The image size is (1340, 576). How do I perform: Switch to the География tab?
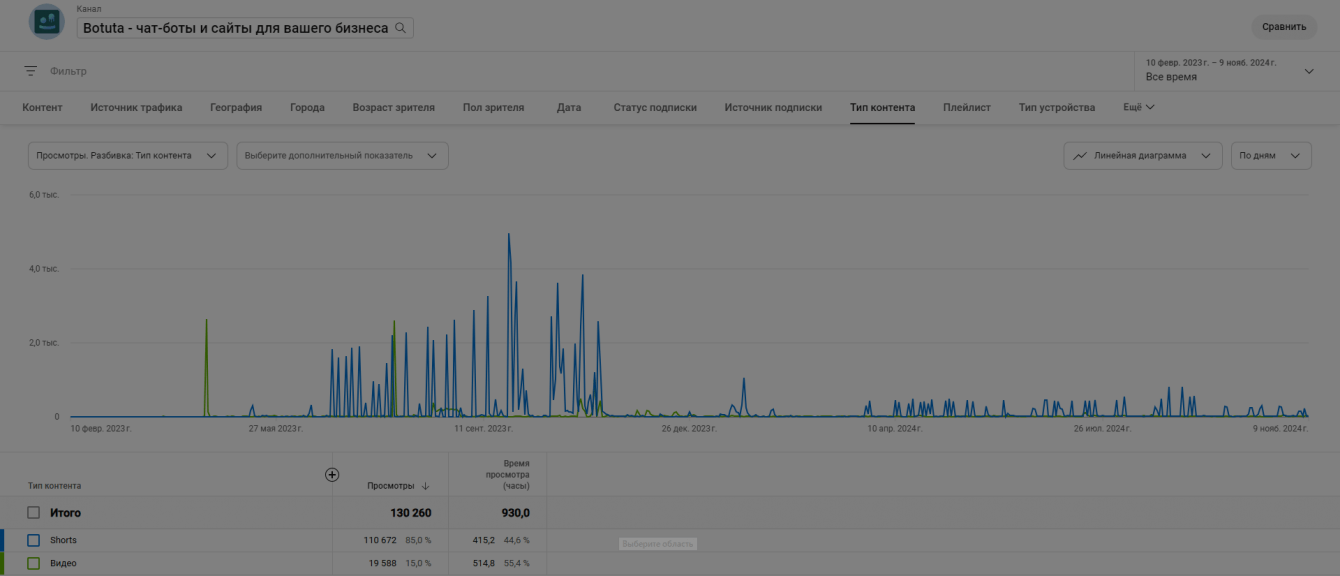click(236, 107)
